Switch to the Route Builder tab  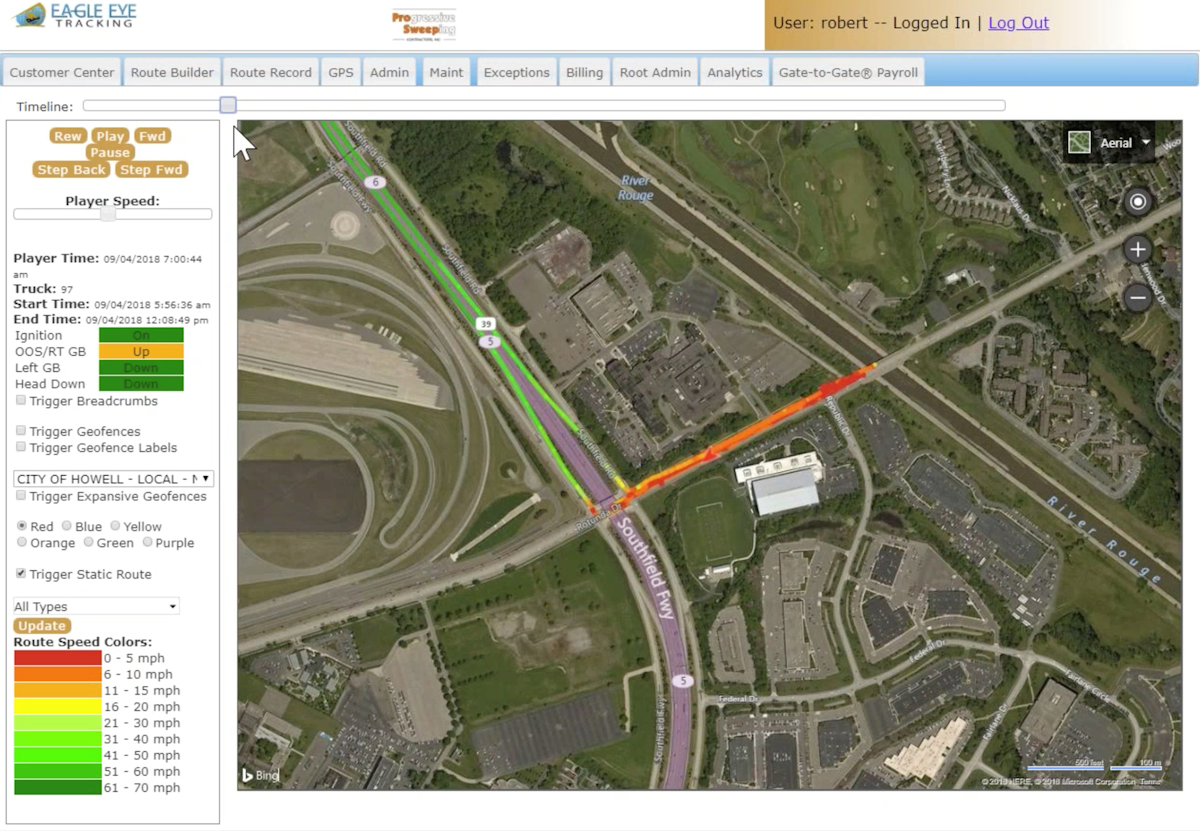171,71
